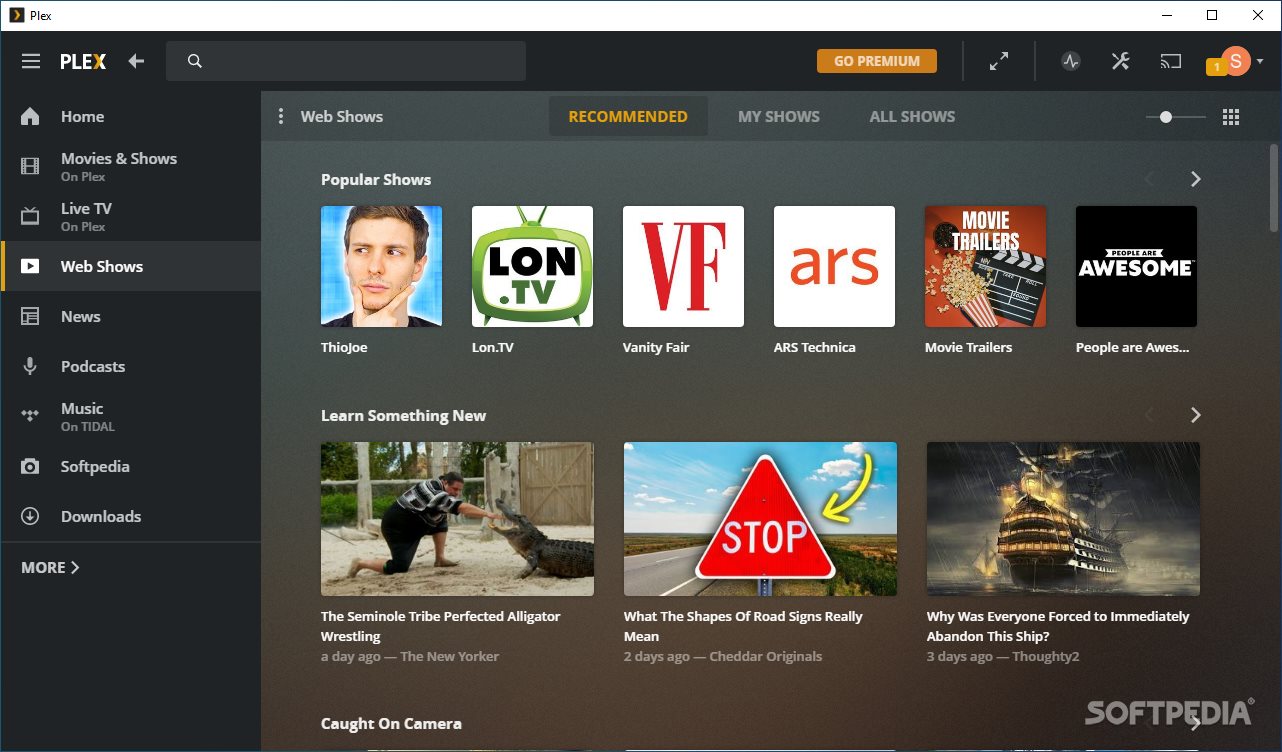Image resolution: width=1282 pixels, height=752 pixels.
Task: Click the Learn Something New heading
Action: [403, 415]
